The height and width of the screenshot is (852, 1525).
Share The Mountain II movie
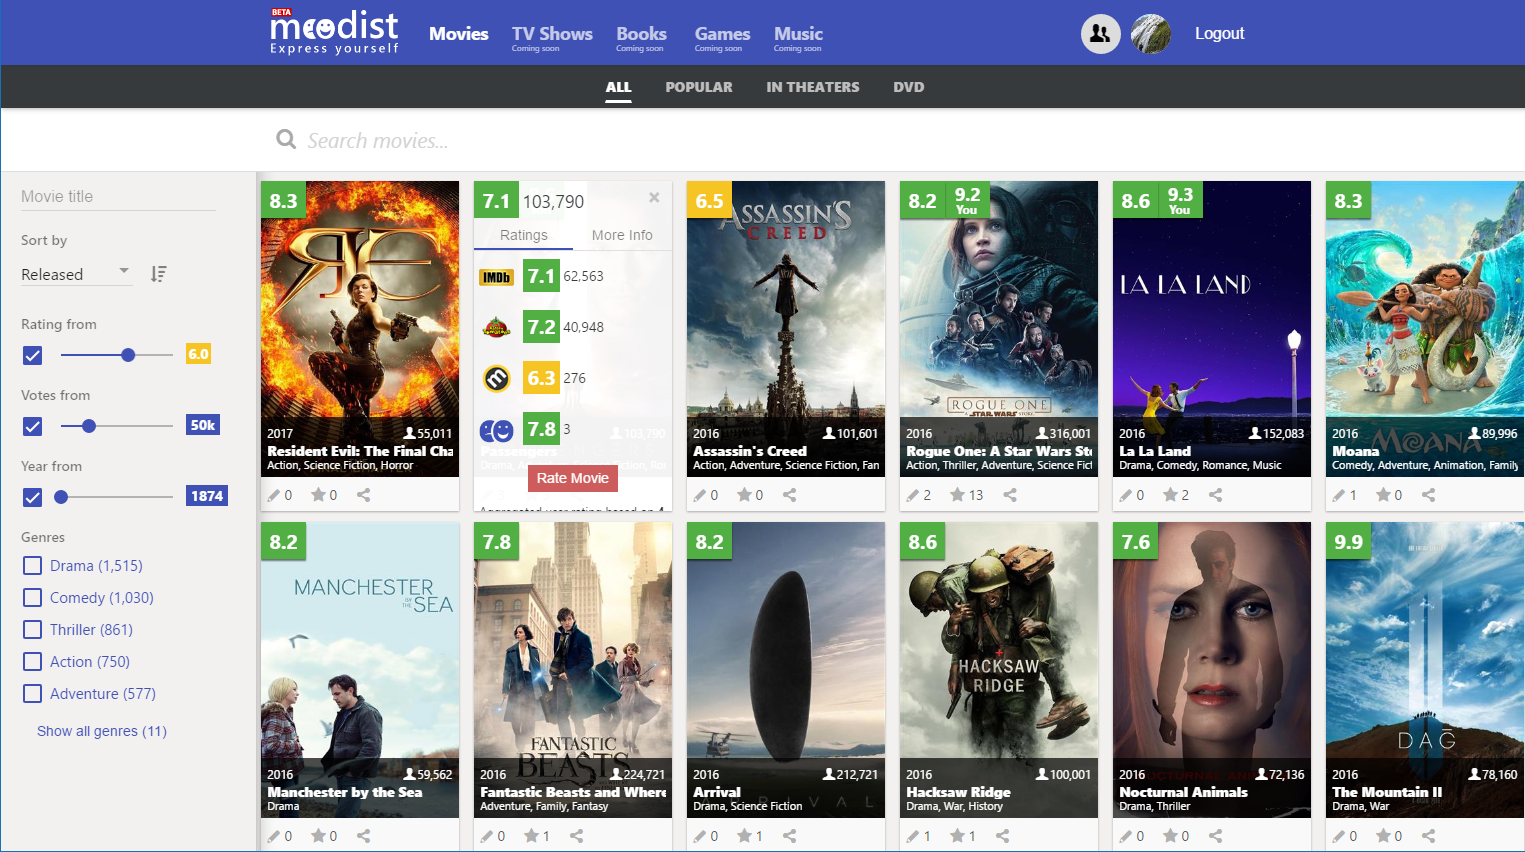click(x=1429, y=836)
